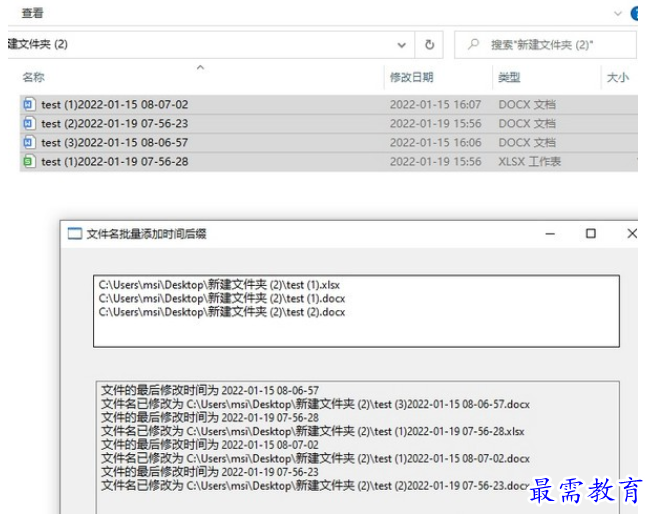Click the date 2022-01-15 16:06 cell
The width and height of the screenshot is (651, 522).
click(435, 143)
